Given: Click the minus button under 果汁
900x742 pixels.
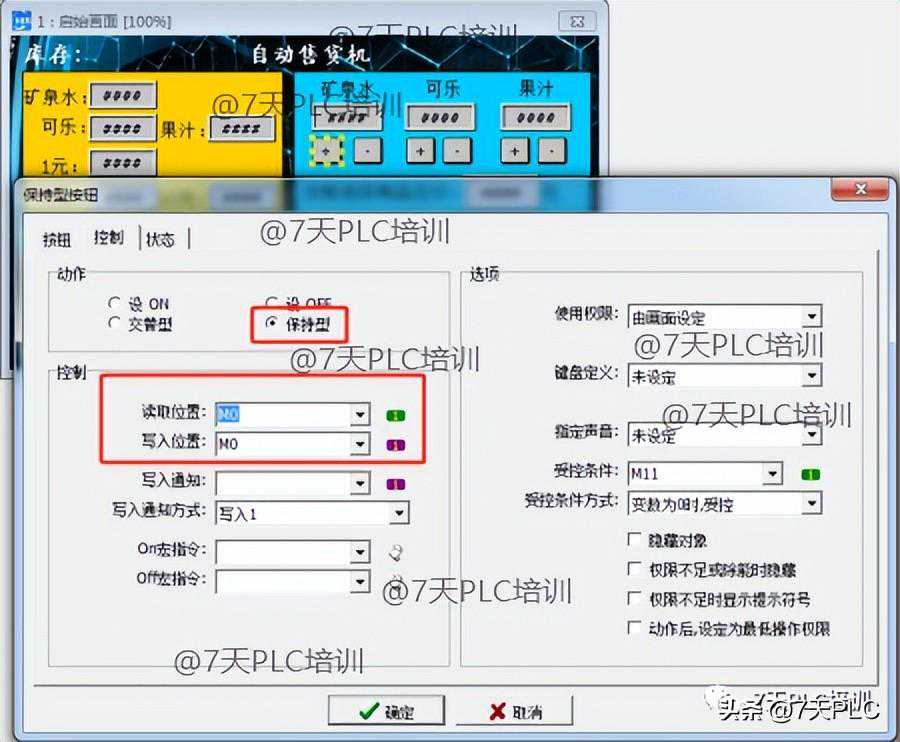Looking at the screenshot, I should pos(552,150).
